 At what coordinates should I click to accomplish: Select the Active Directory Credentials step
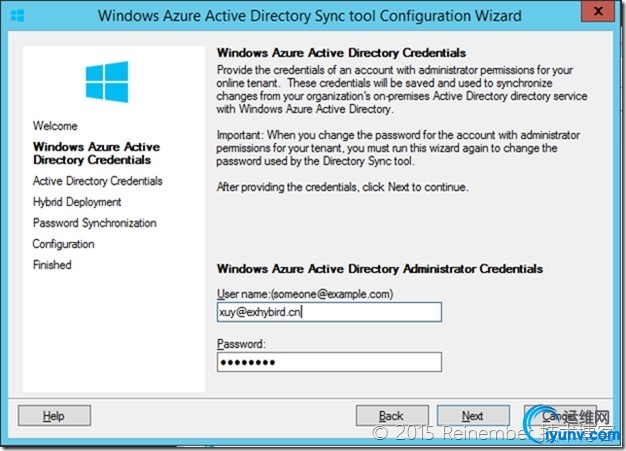click(x=97, y=181)
